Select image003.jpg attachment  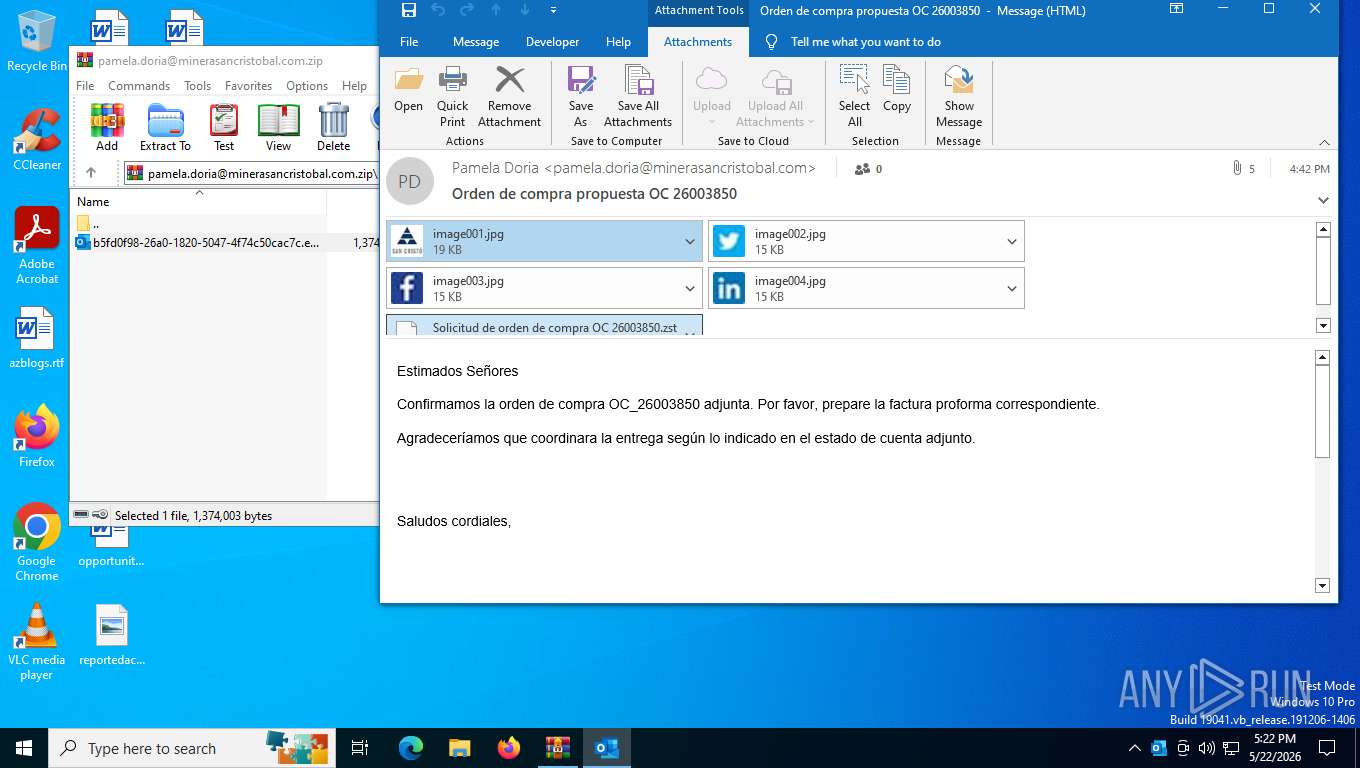[544, 289]
